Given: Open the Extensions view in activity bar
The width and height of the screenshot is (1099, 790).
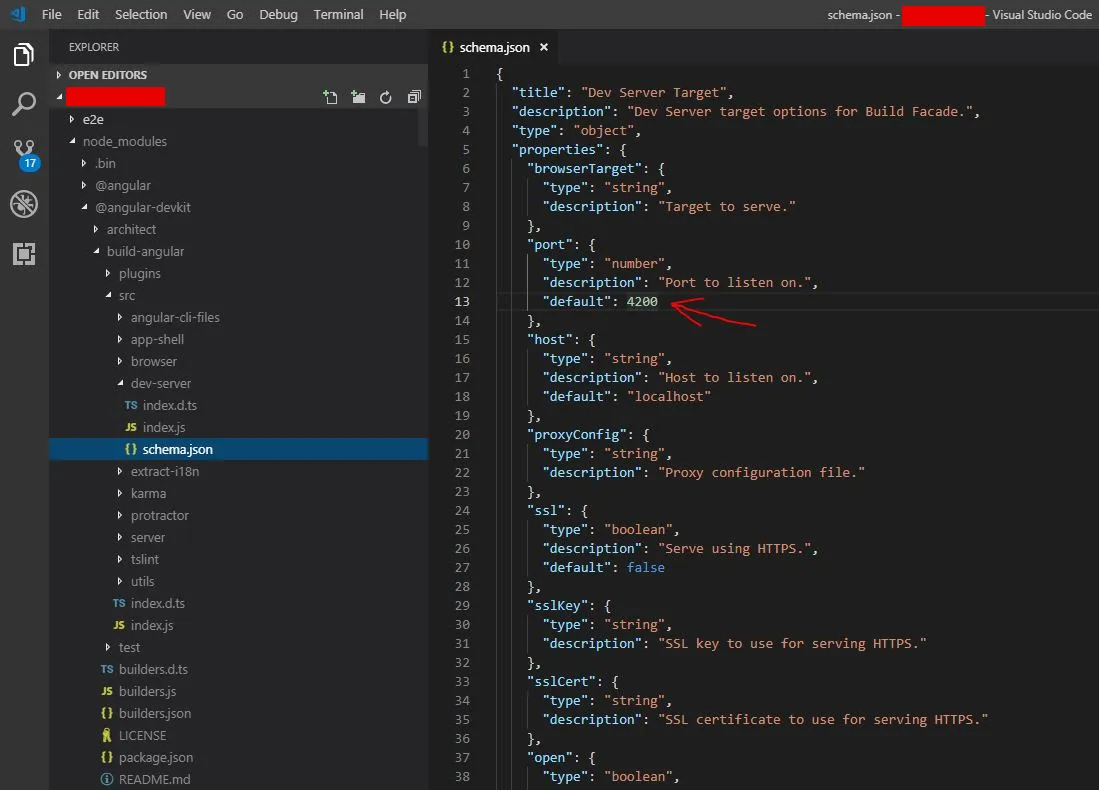Looking at the screenshot, I should click(24, 254).
